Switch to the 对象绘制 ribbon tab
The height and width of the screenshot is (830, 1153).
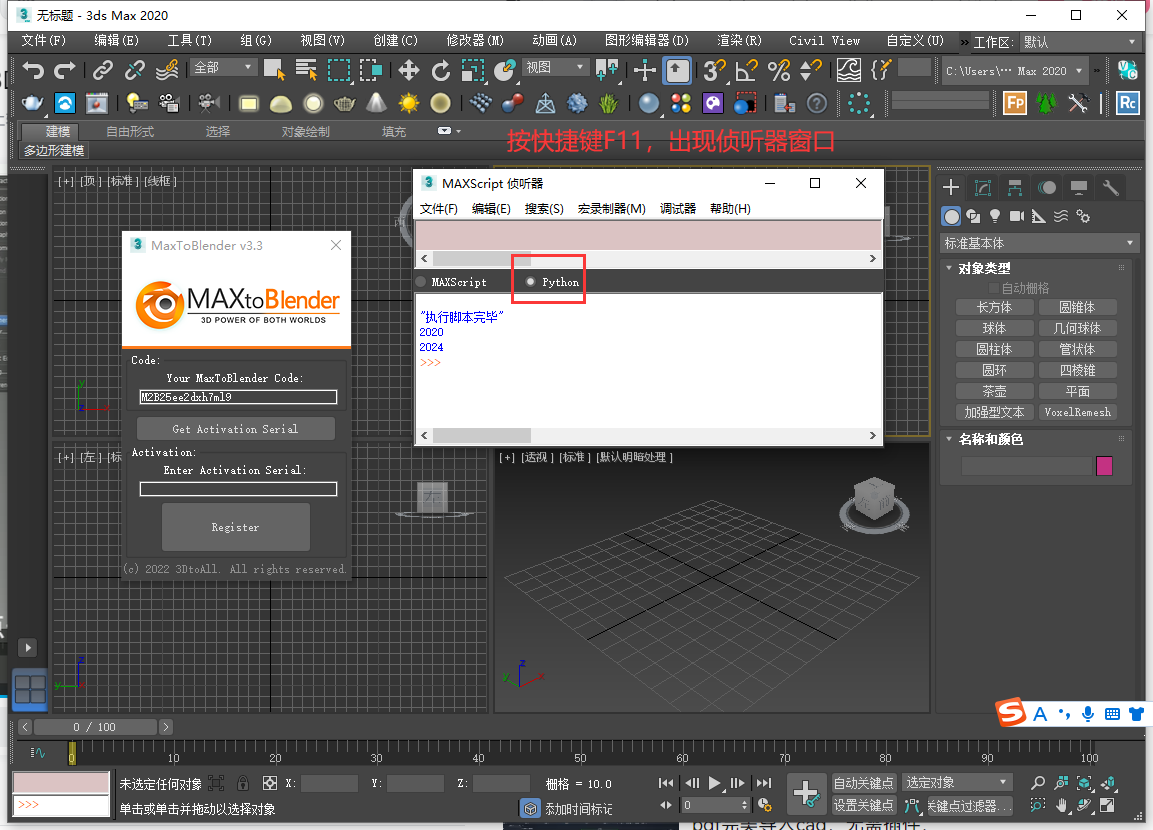point(306,132)
